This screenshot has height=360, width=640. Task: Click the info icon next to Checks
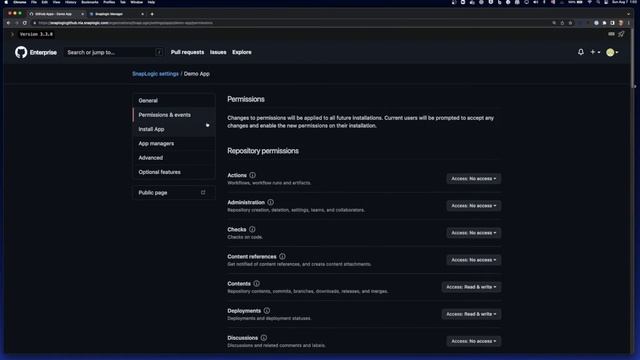252,229
